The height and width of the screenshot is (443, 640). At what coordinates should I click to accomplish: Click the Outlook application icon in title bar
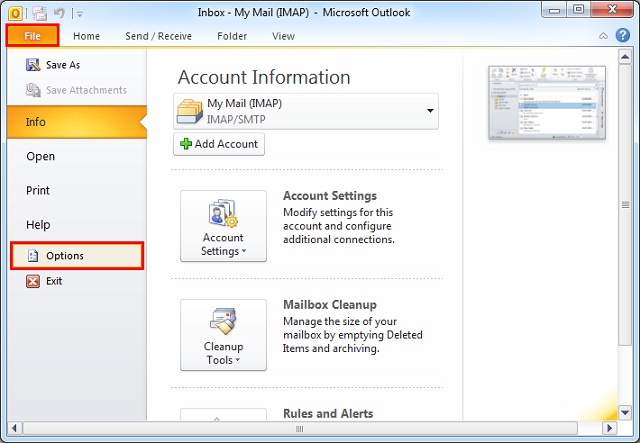[15, 13]
